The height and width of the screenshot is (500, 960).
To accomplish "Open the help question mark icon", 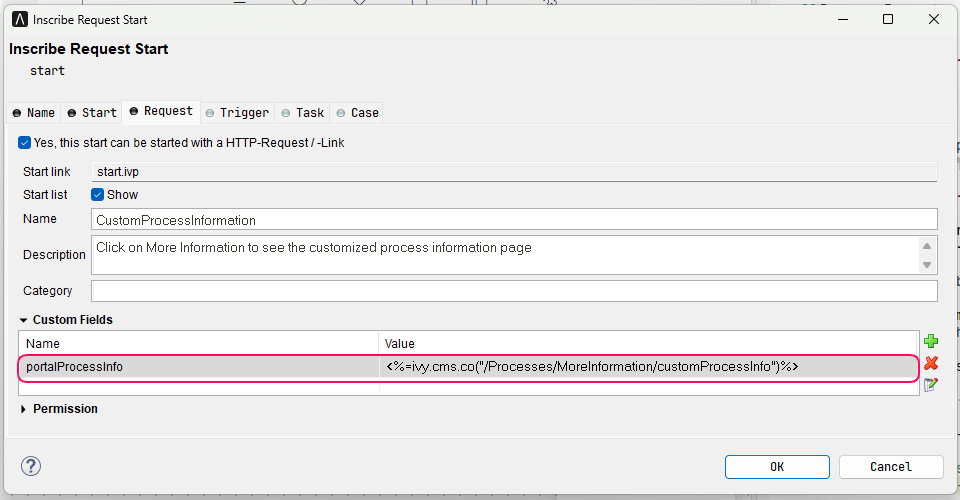I will (x=31, y=466).
